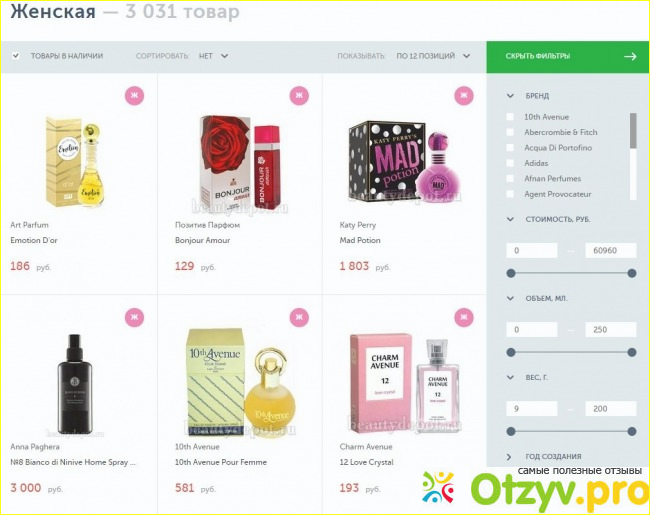Screen dimensions: 650x515
Task: Click the maximum price field 60960
Action: tap(610, 250)
